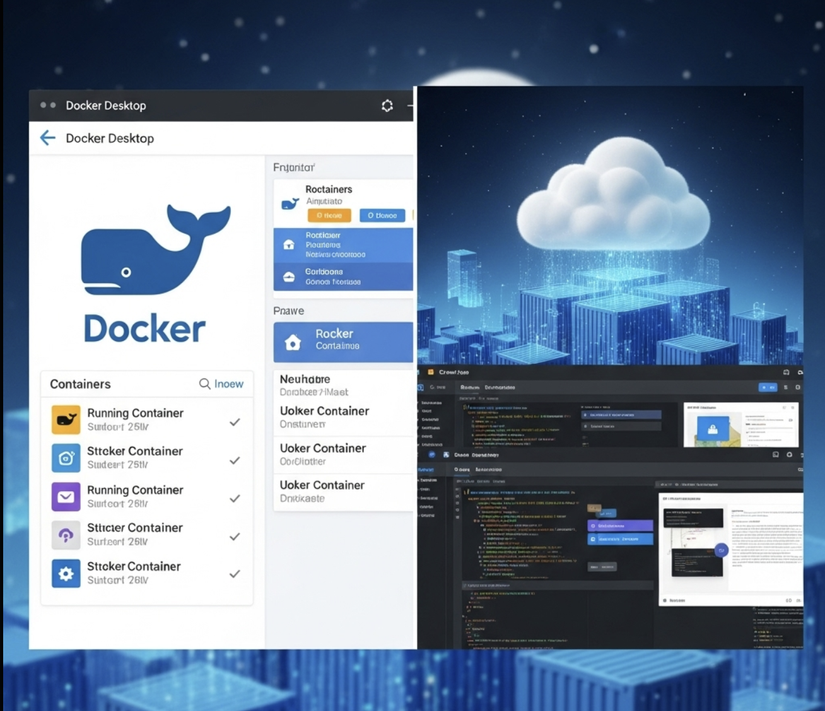Click the blue Docker wordmark under the whale
Screen dimensions: 825x711
144,328
